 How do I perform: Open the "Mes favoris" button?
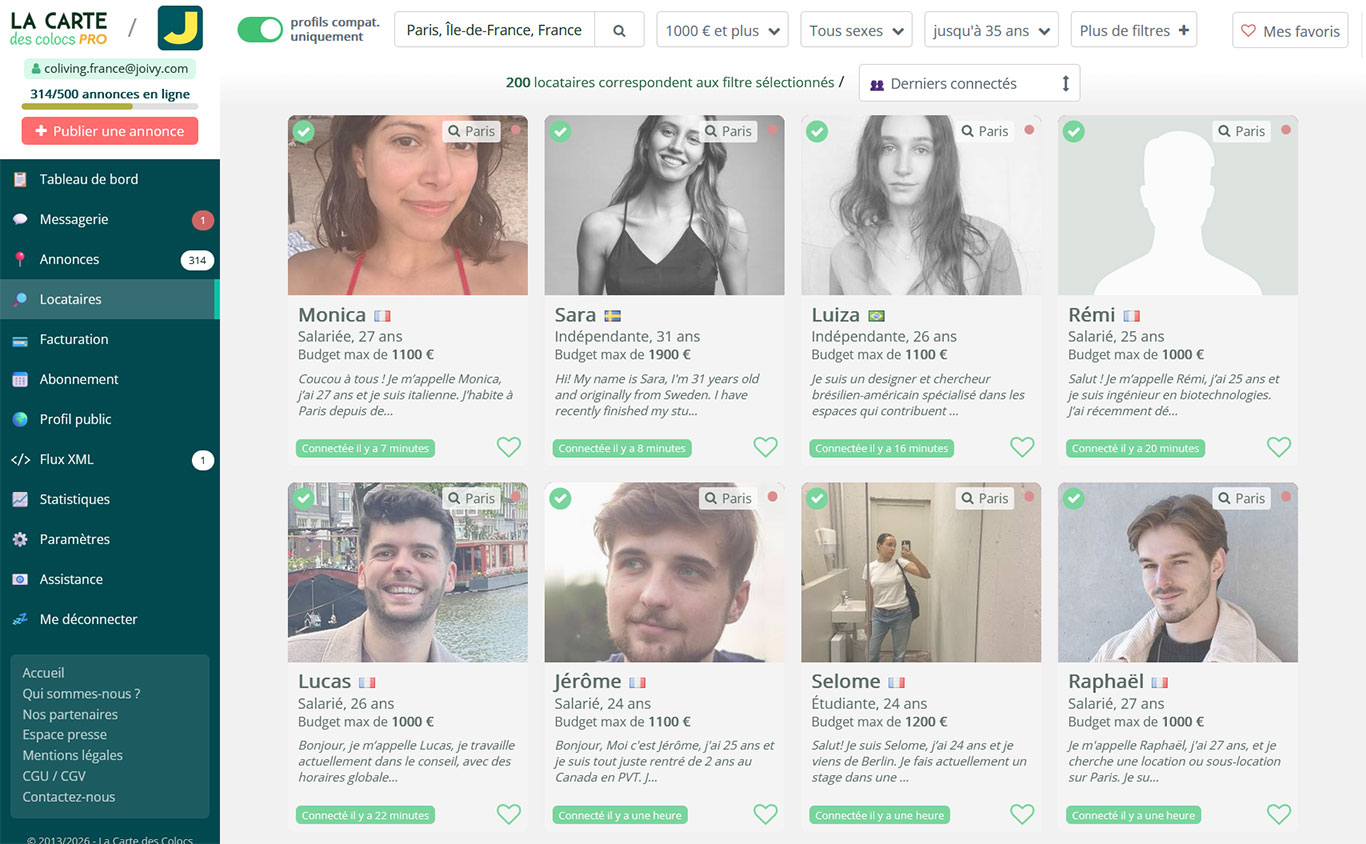[1290, 31]
